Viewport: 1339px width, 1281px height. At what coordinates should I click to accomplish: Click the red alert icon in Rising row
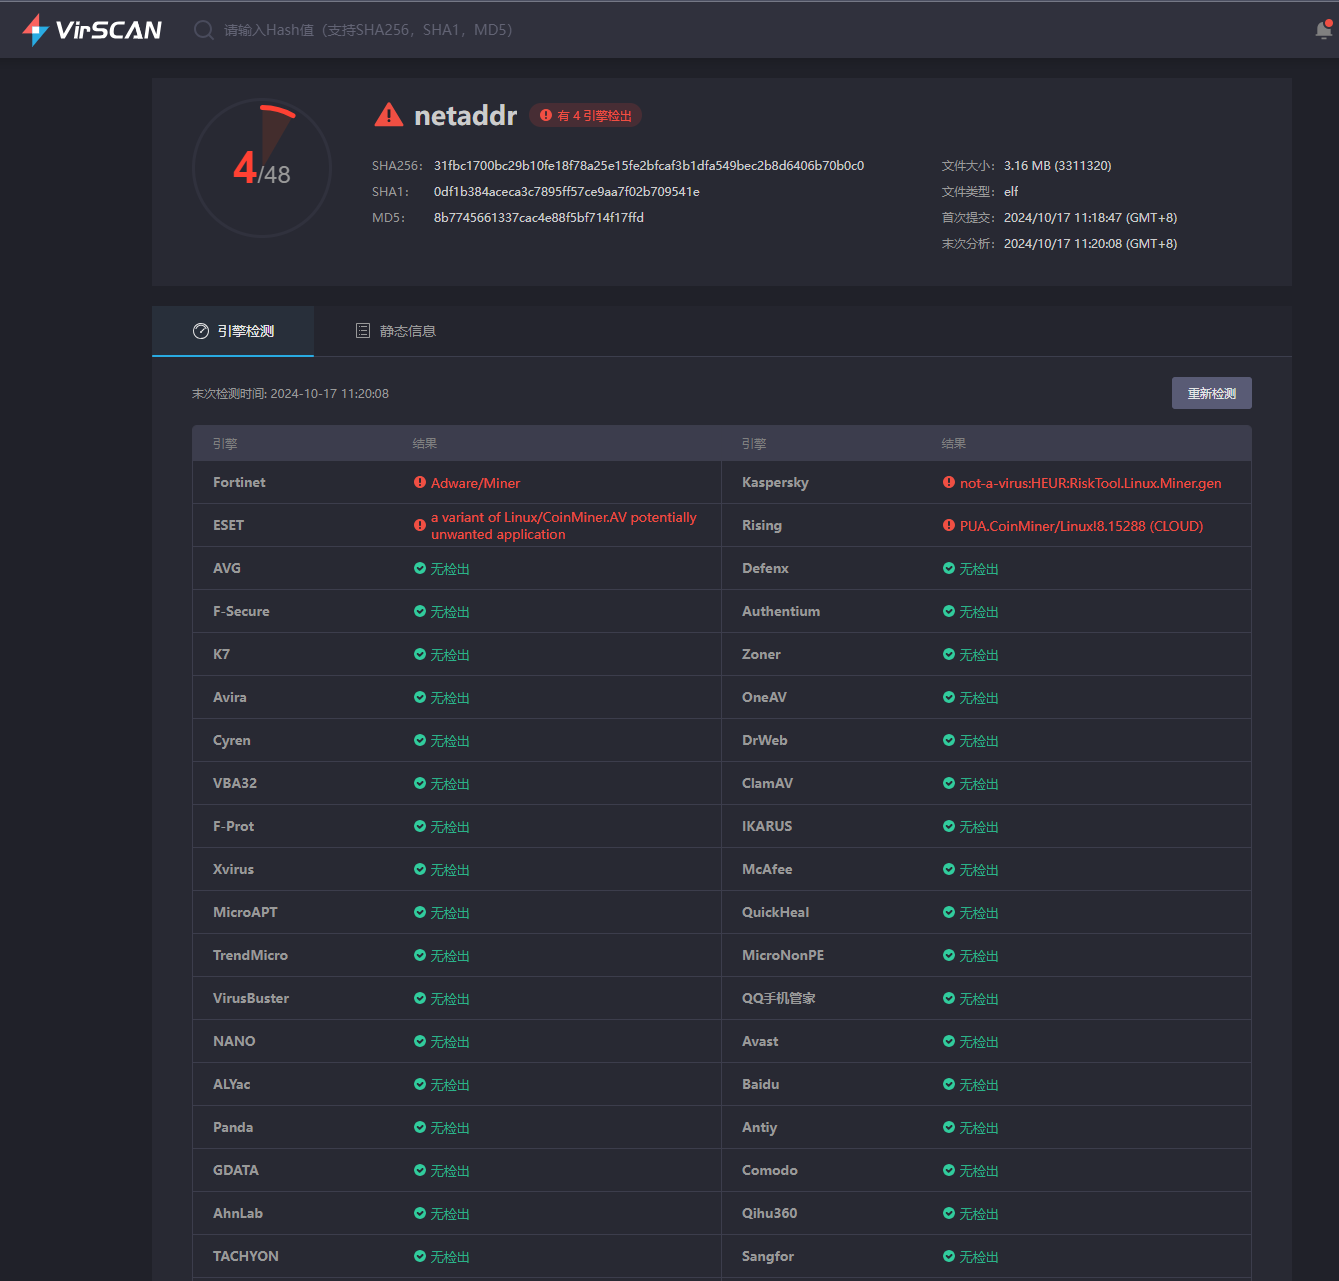pos(949,525)
